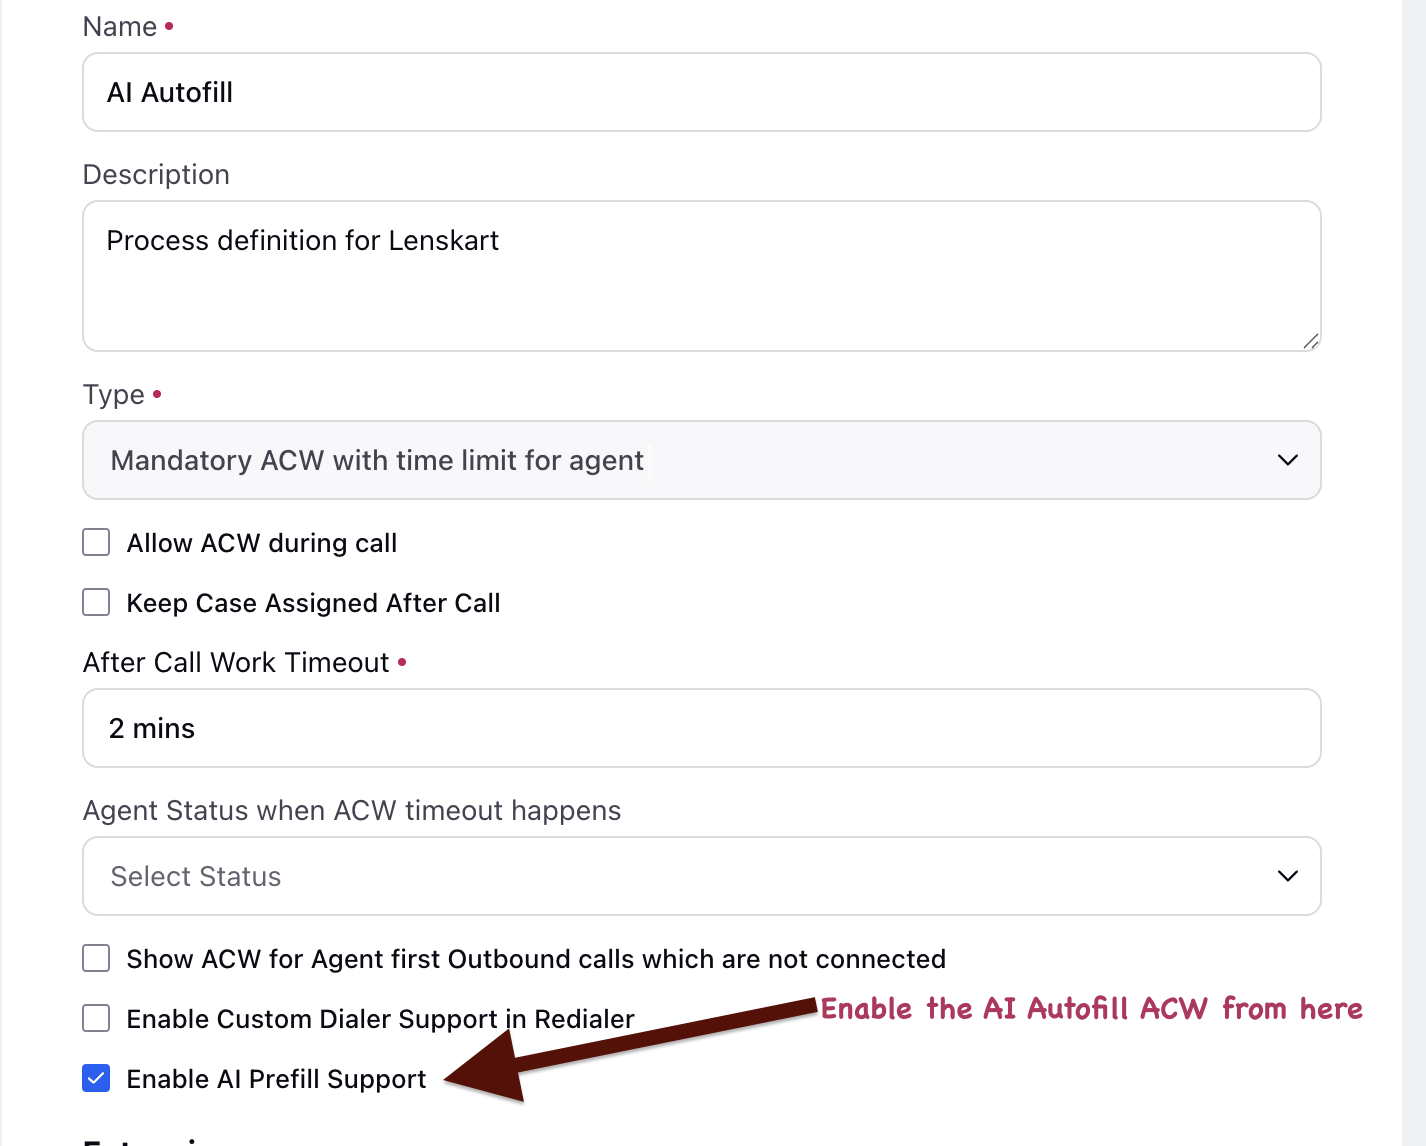
Task: Click the AI Autofill Name field
Action: [x=702, y=92]
